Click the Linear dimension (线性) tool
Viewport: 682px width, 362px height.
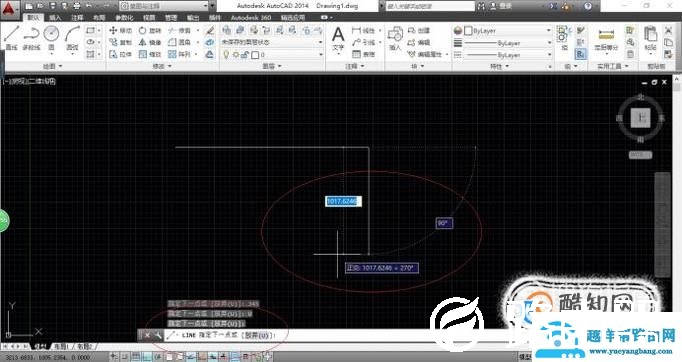coord(364,30)
